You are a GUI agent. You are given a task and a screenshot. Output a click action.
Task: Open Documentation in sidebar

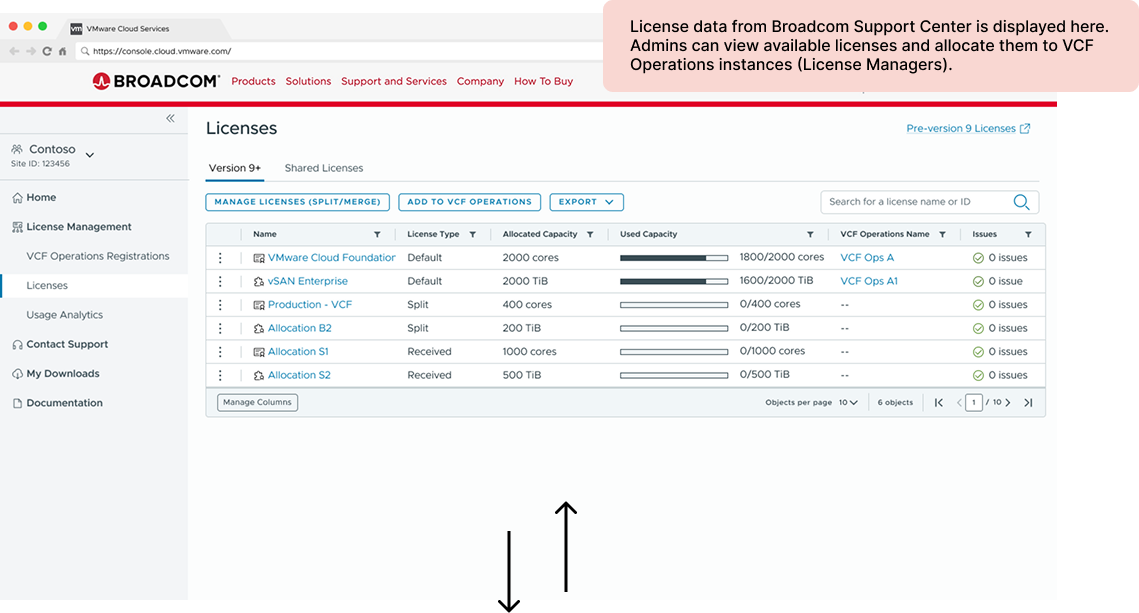point(64,403)
